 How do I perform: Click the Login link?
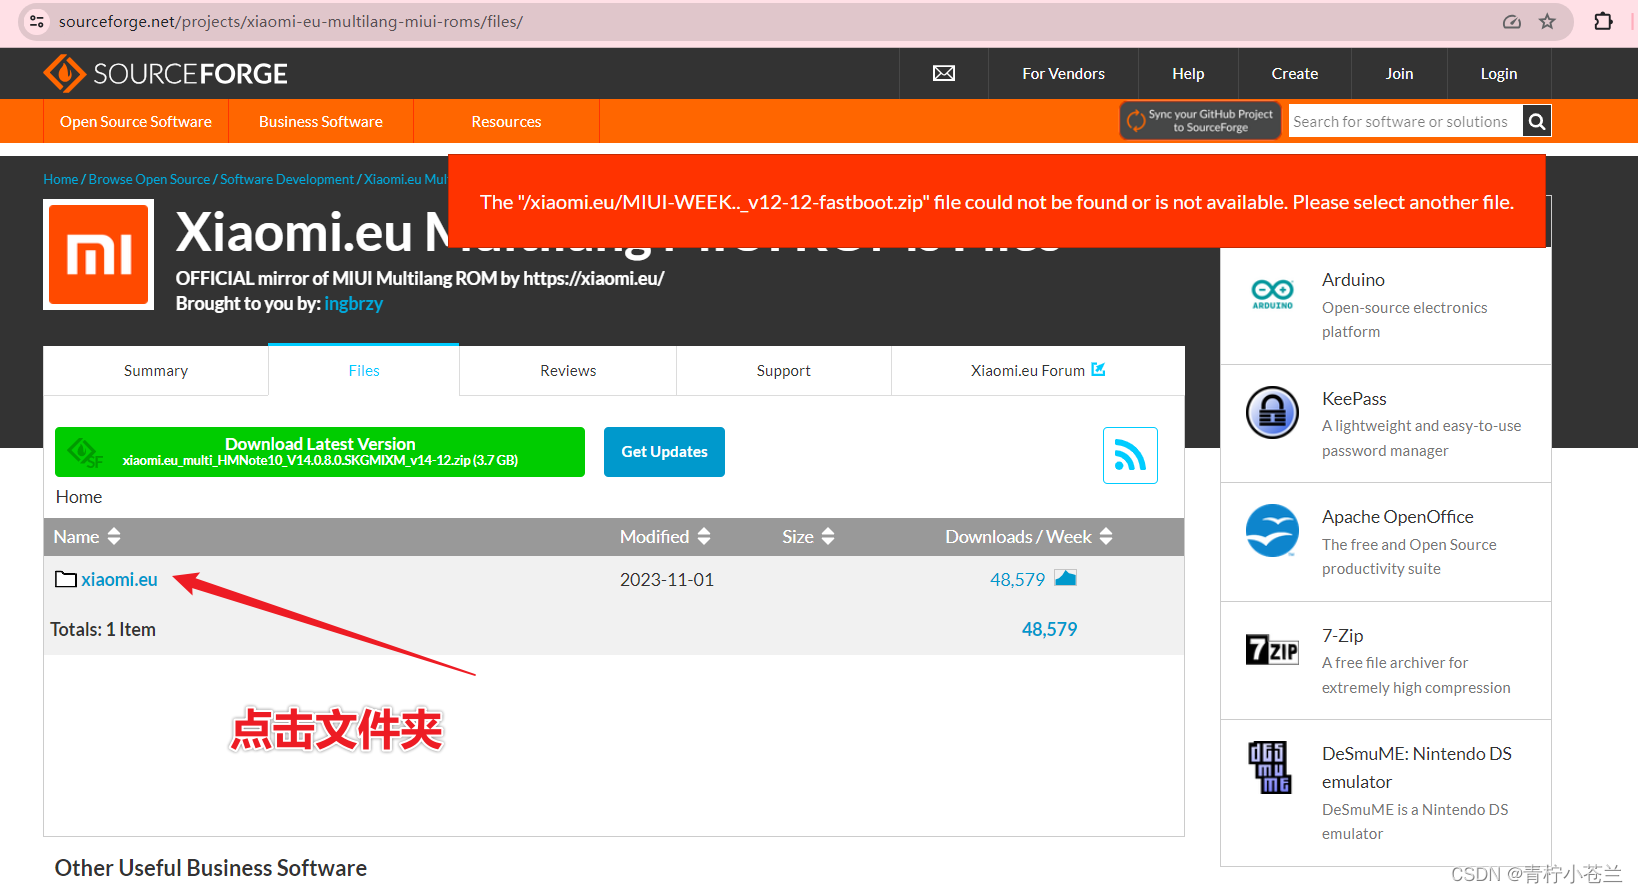pyautogui.click(x=1499, y=74)
